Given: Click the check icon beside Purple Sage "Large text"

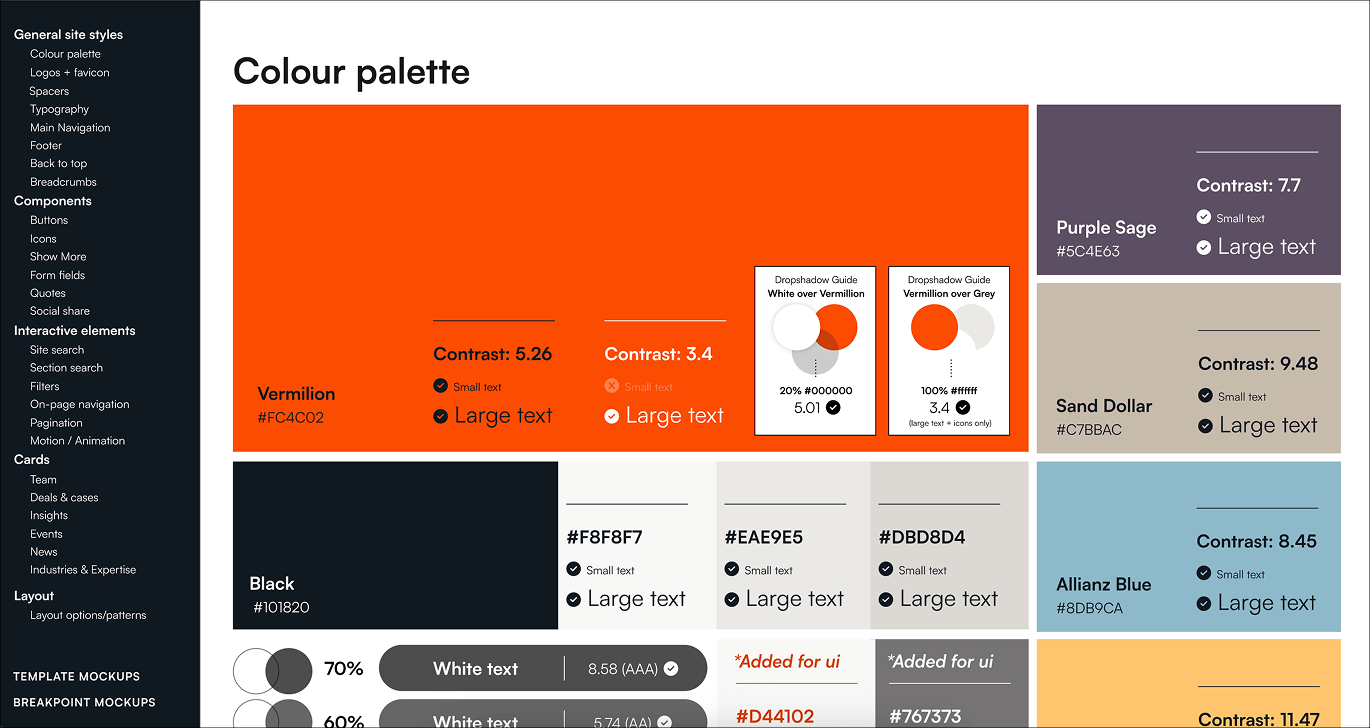Looking at the screenshot, I should [x=1203, y=246].
